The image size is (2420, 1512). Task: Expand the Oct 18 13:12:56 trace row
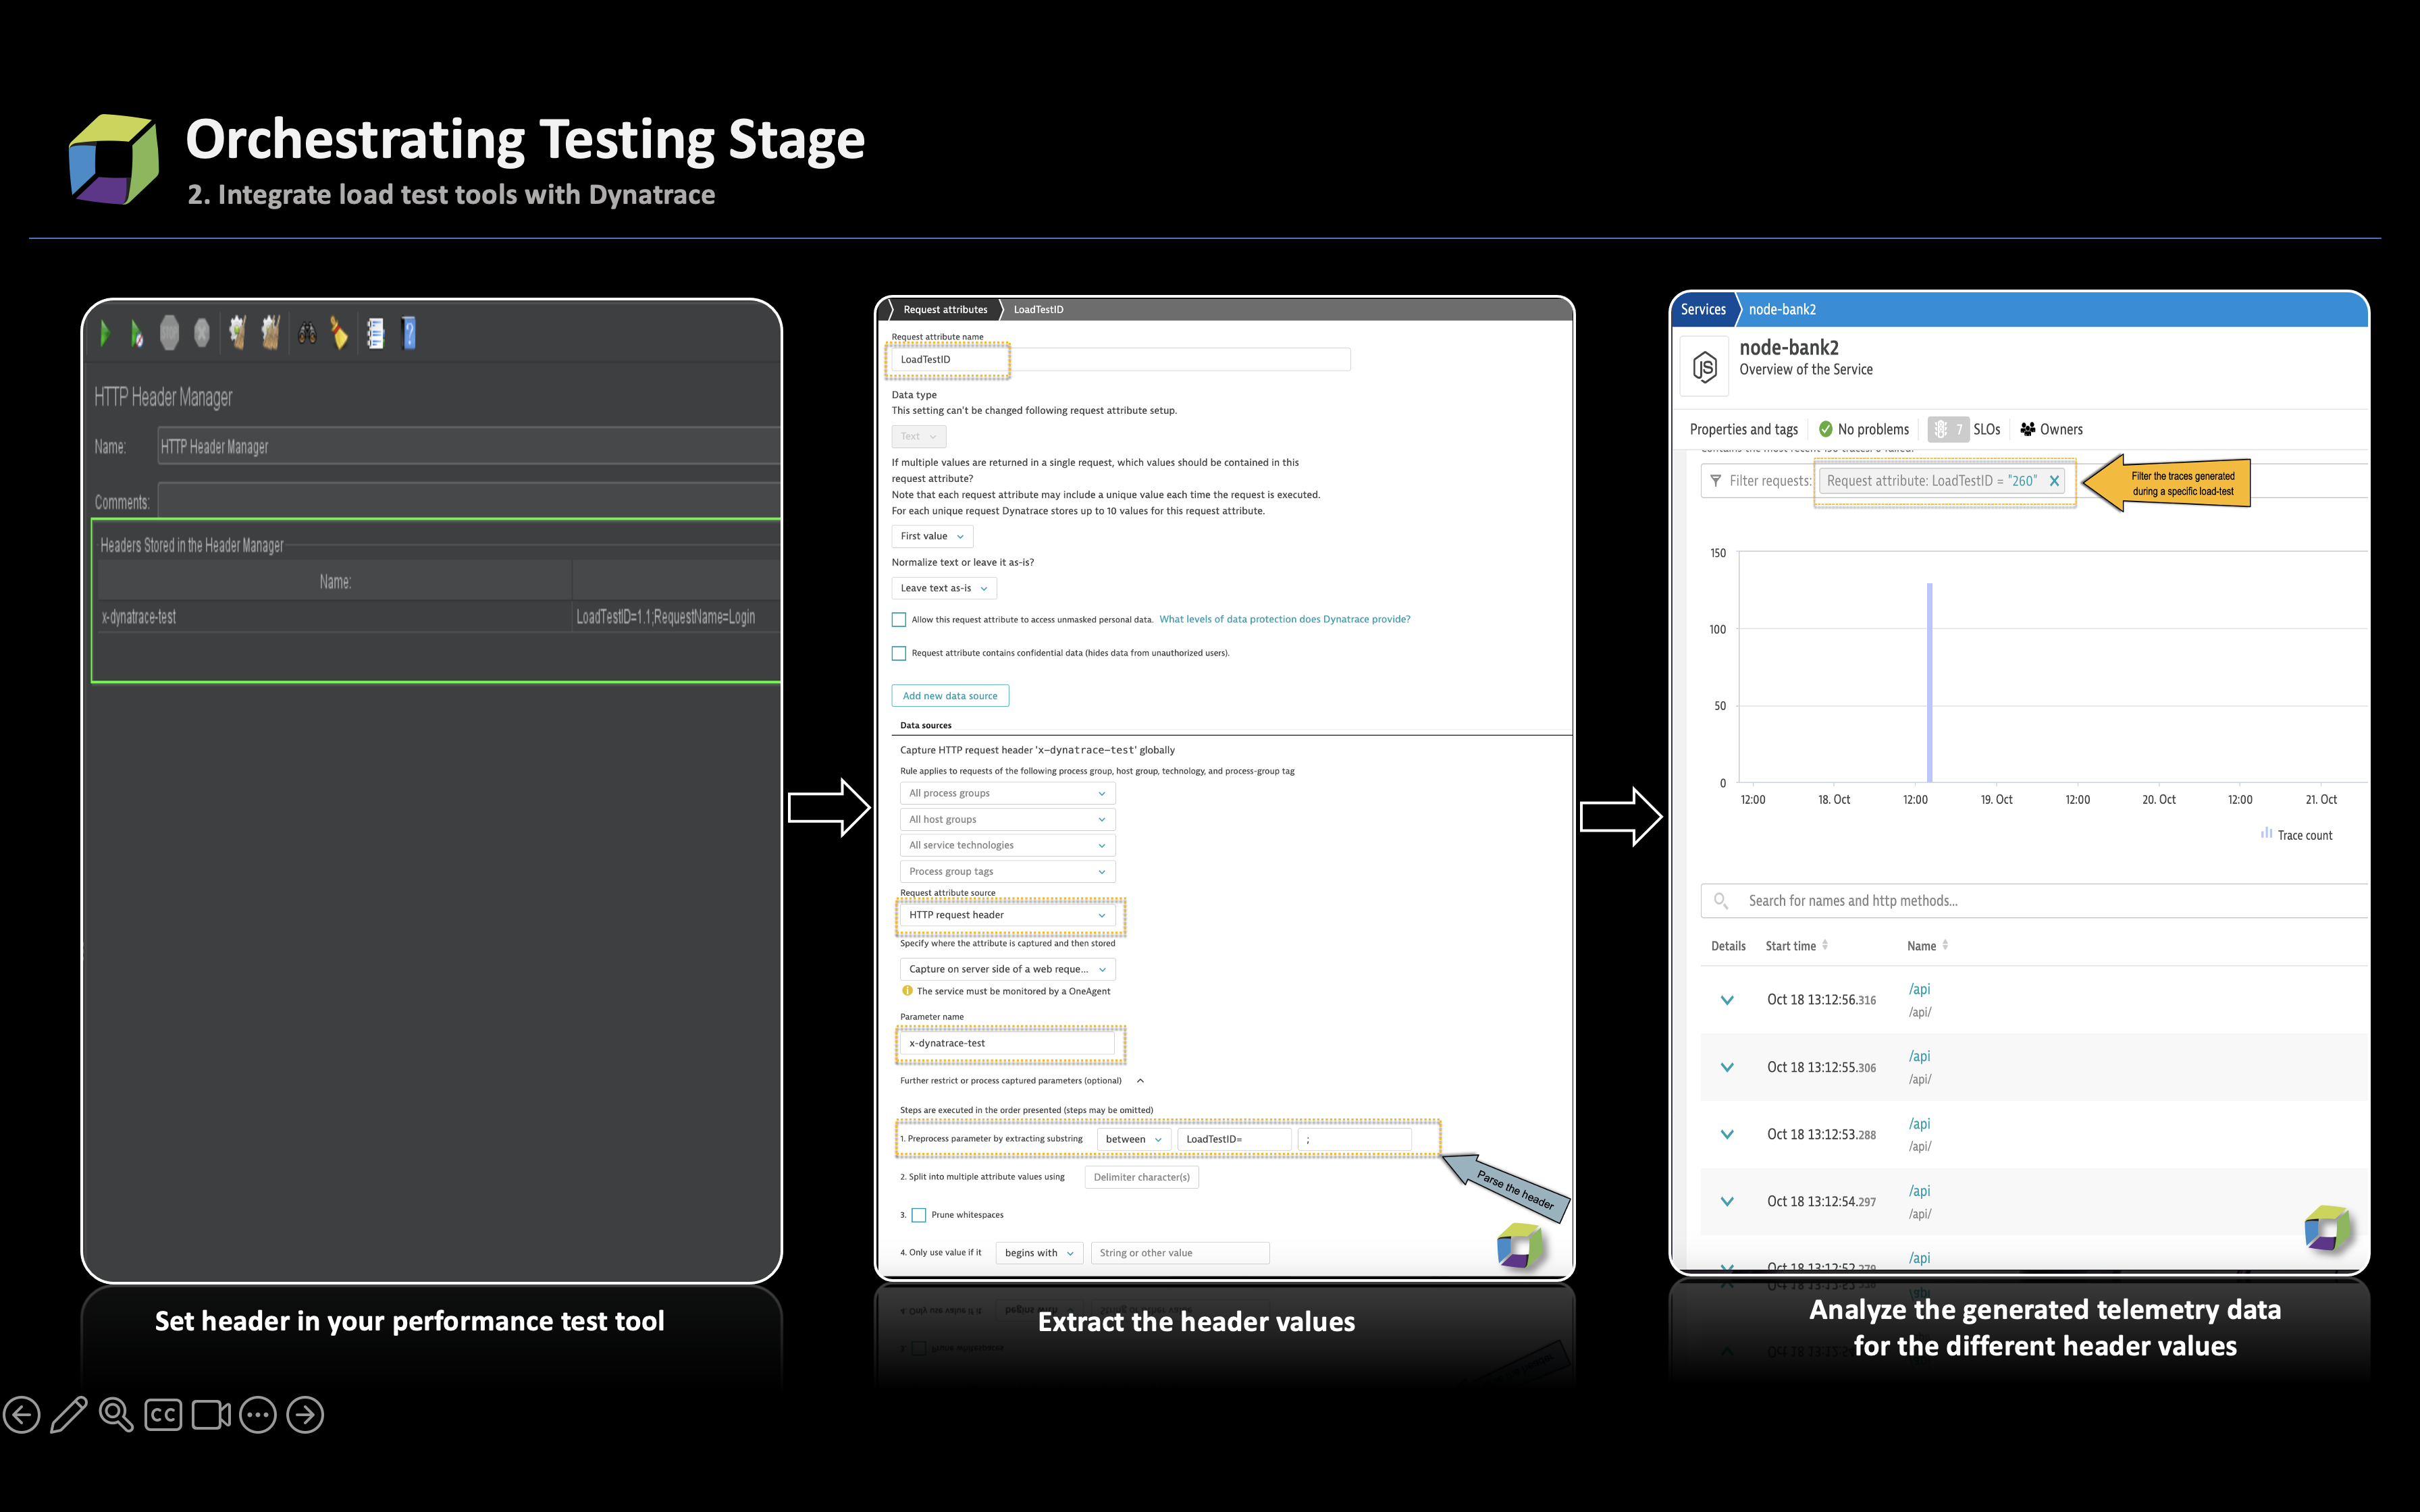click(1728, 1000)
